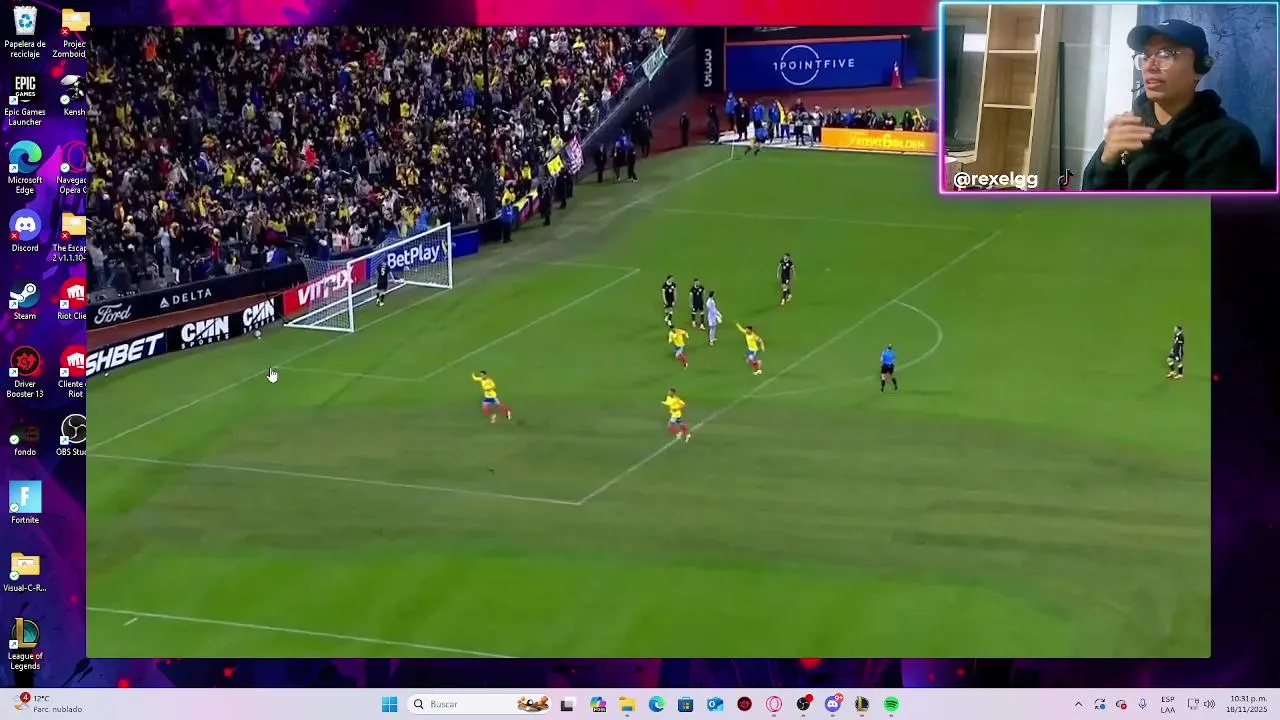Launch Epic Games Launcher from desktop
Viewport: 1280px width, 720px height.
pos(24,100)
